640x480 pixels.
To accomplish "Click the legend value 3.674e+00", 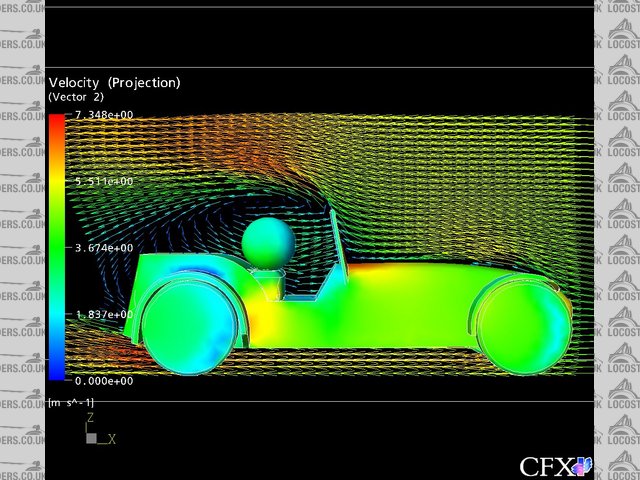I will 104,248.
